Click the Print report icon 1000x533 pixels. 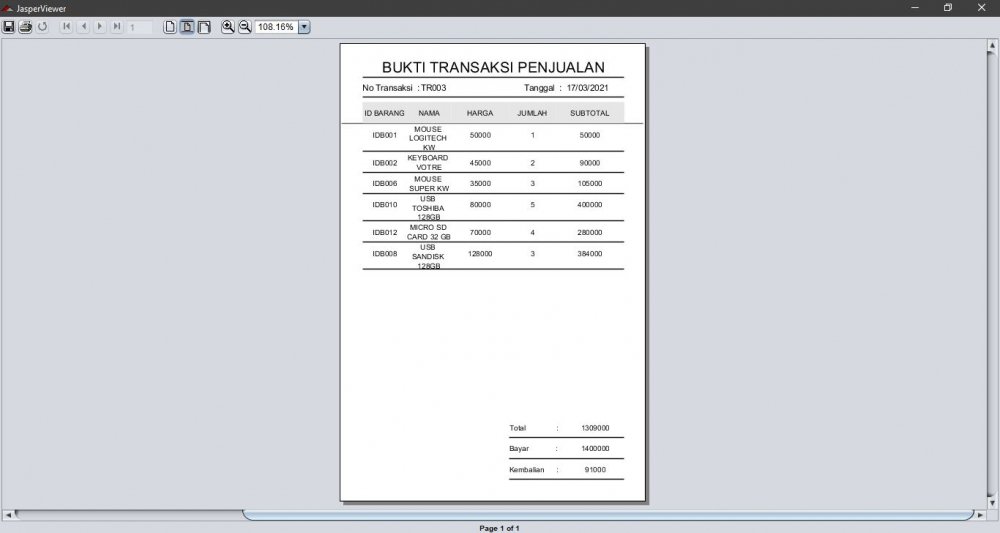(x=25, y=27)
